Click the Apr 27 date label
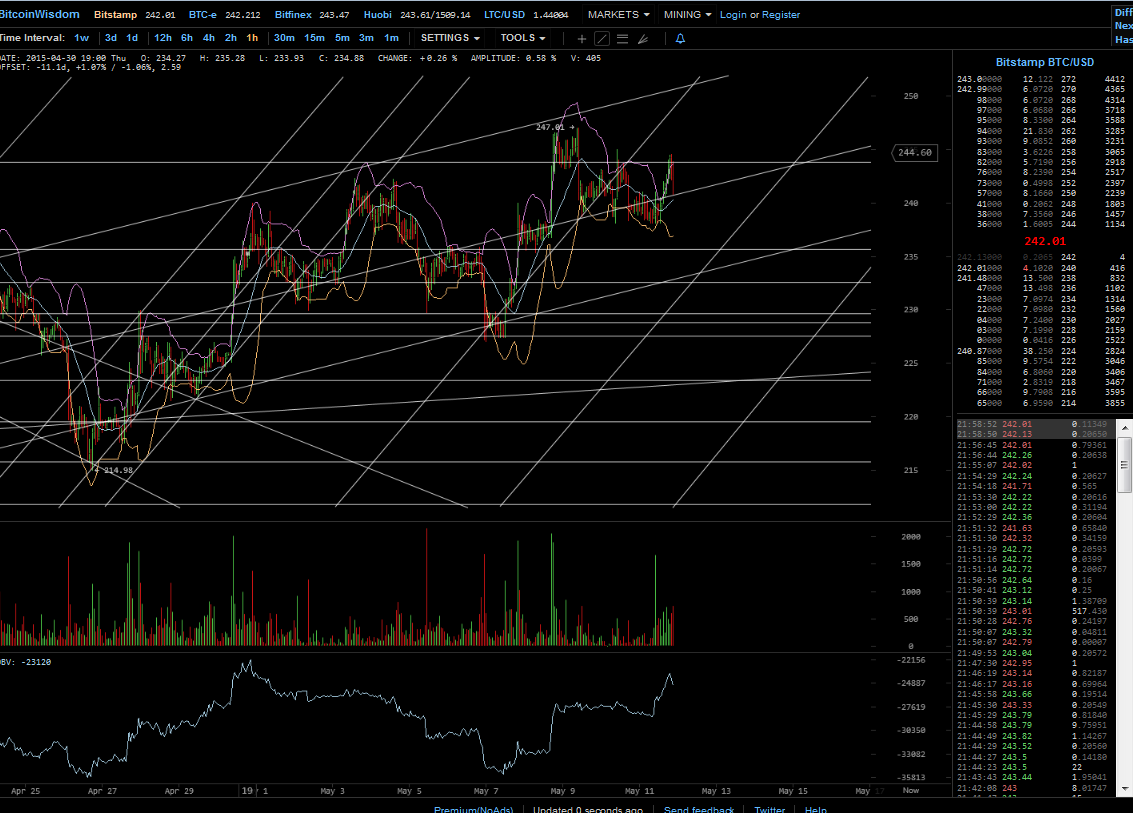 [x=102, y=791]
